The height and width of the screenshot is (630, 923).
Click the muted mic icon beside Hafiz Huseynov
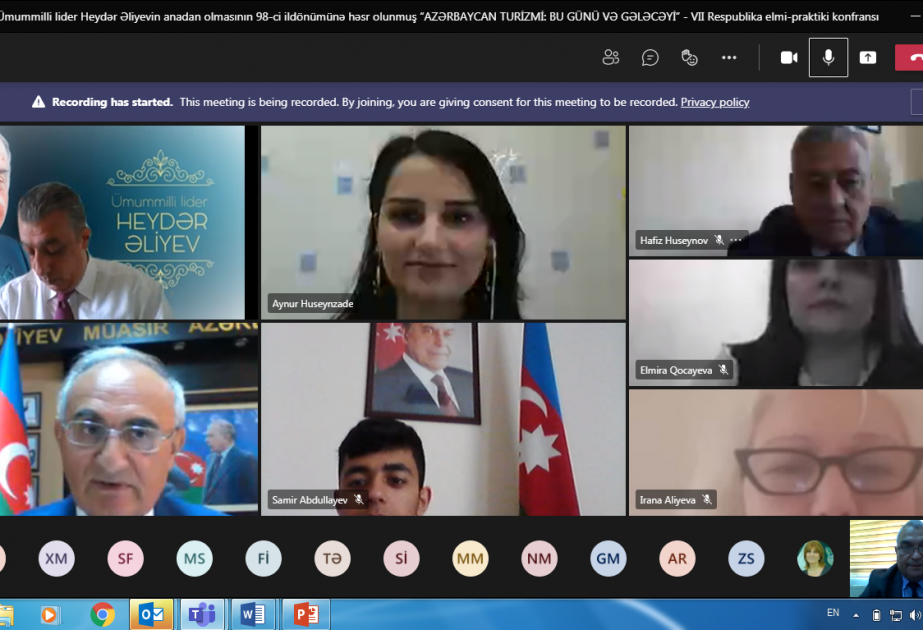pos(719,240)
